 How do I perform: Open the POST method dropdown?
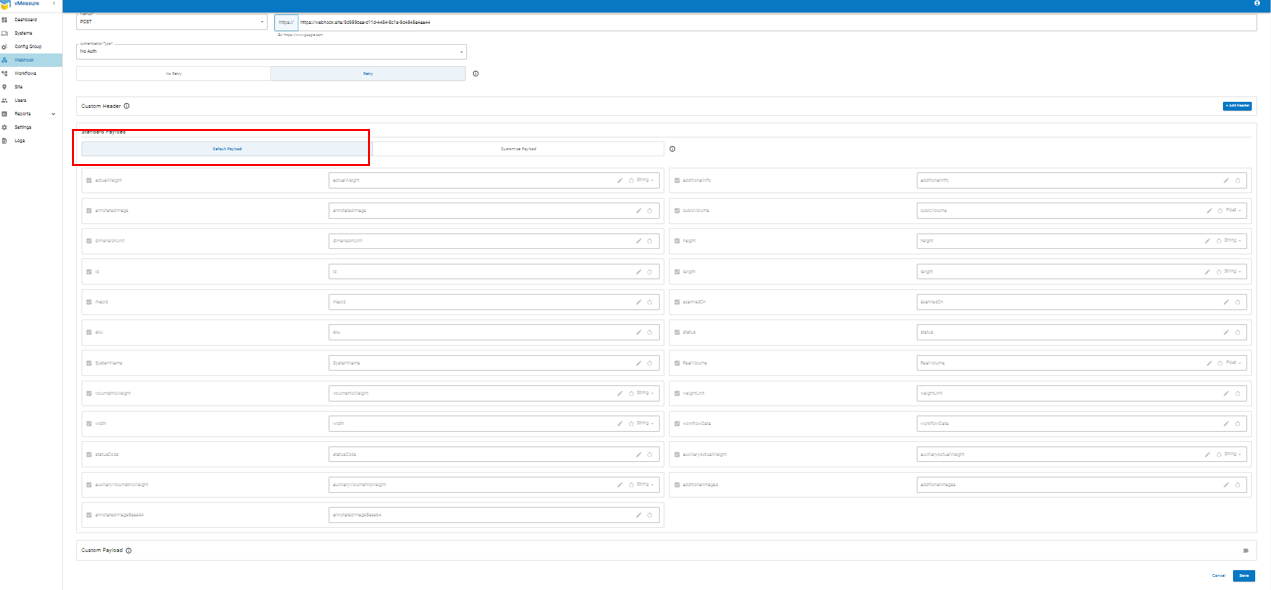[x=172, y=22]
